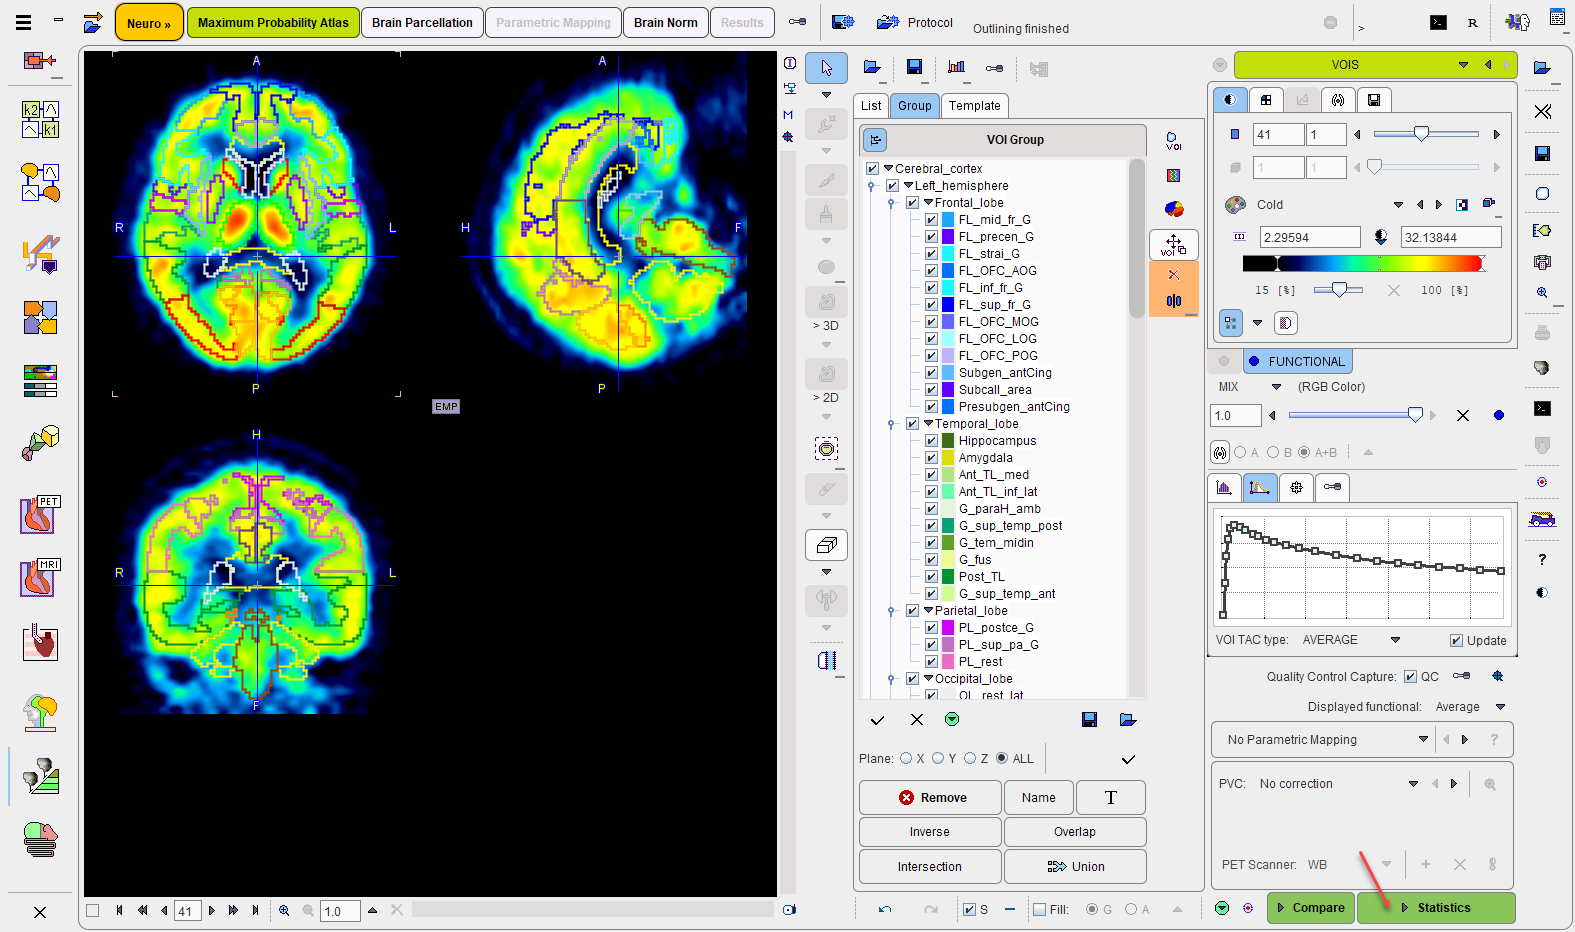Click the Compare button
Image resolution: width=1575 pixels, height=932 pixels.
[1311, 908]
